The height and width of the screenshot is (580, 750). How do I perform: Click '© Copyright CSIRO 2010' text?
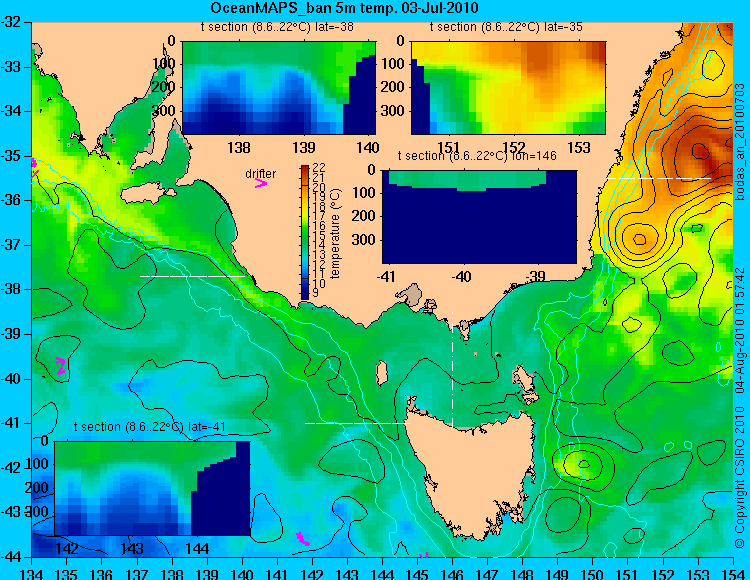(x=740, y=476)
